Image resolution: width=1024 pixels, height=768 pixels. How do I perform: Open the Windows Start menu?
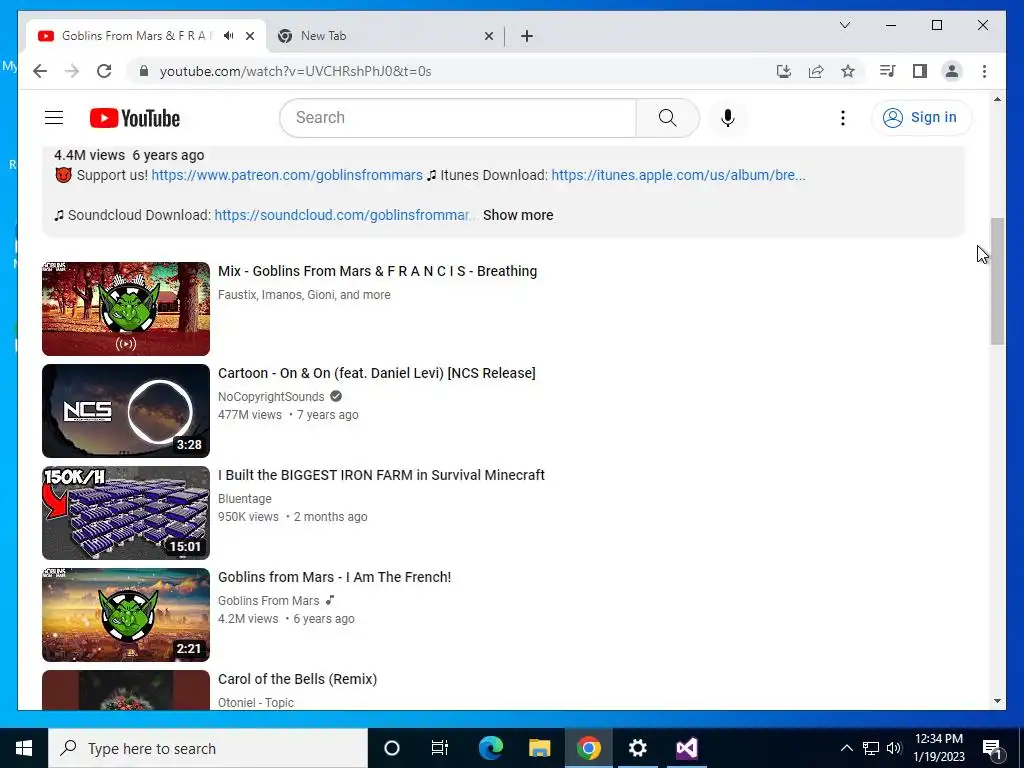[x=24, y=748]
